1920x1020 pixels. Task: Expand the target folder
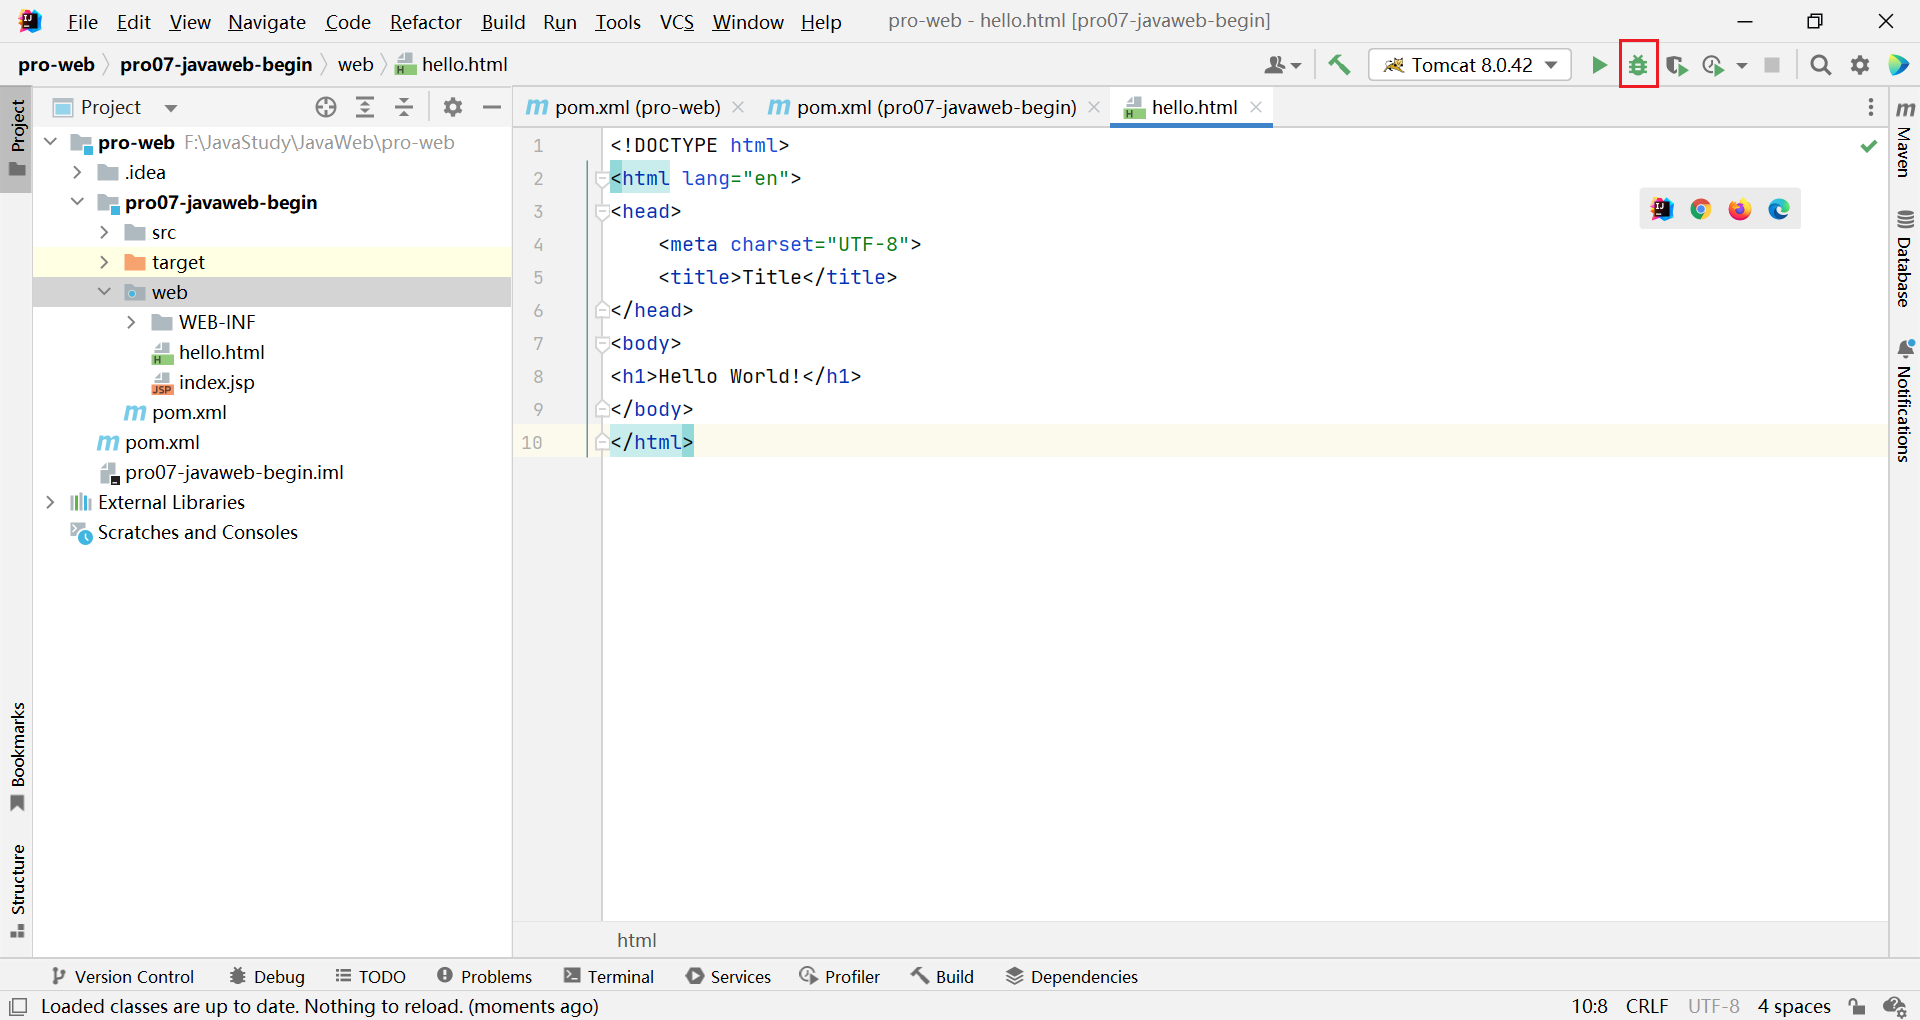tap(104, 262)
